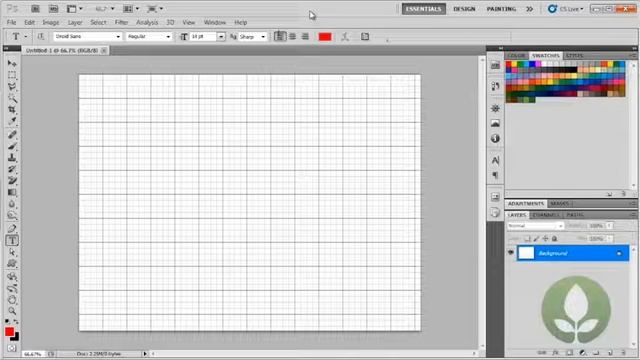Select the Custom Shape tool

(x=12, y=264)
